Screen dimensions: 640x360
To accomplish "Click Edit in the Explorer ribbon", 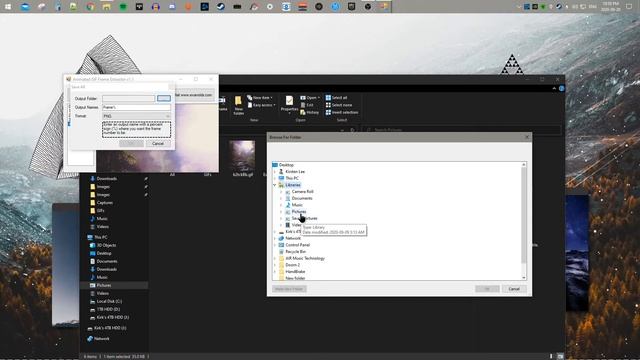I will click(x=307, y=105).
